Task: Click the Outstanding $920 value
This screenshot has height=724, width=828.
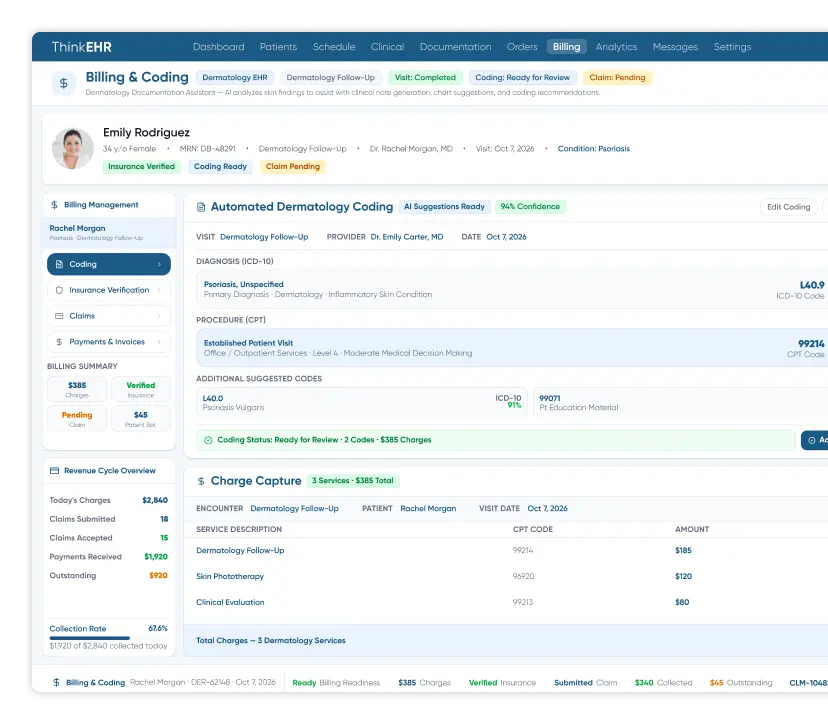Action: coord(158,576)
